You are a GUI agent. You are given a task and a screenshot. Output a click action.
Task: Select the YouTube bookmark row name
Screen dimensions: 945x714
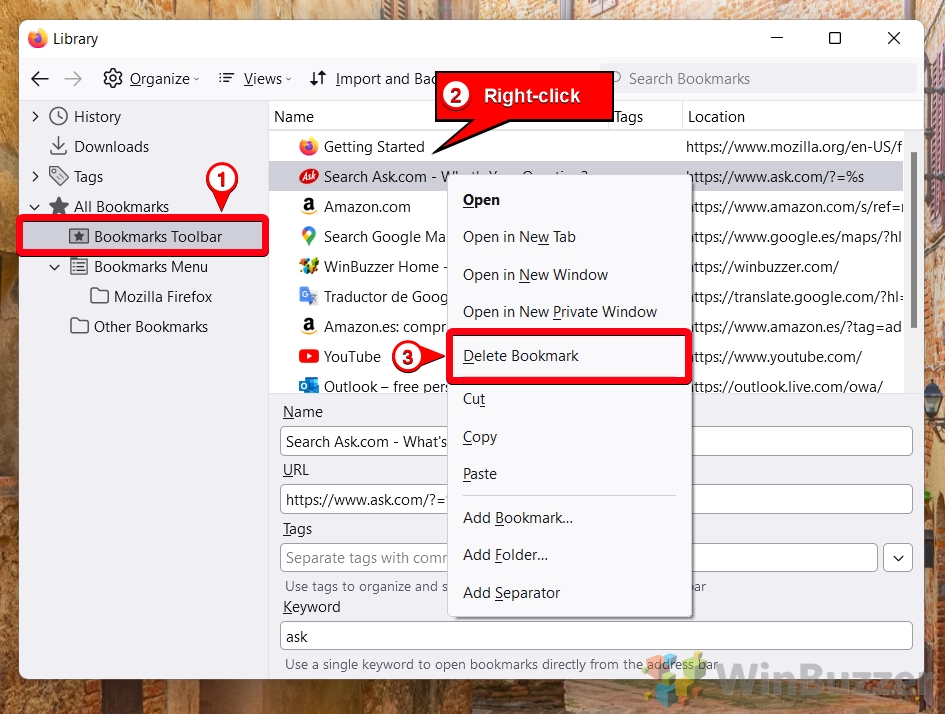tap(352, 357)
